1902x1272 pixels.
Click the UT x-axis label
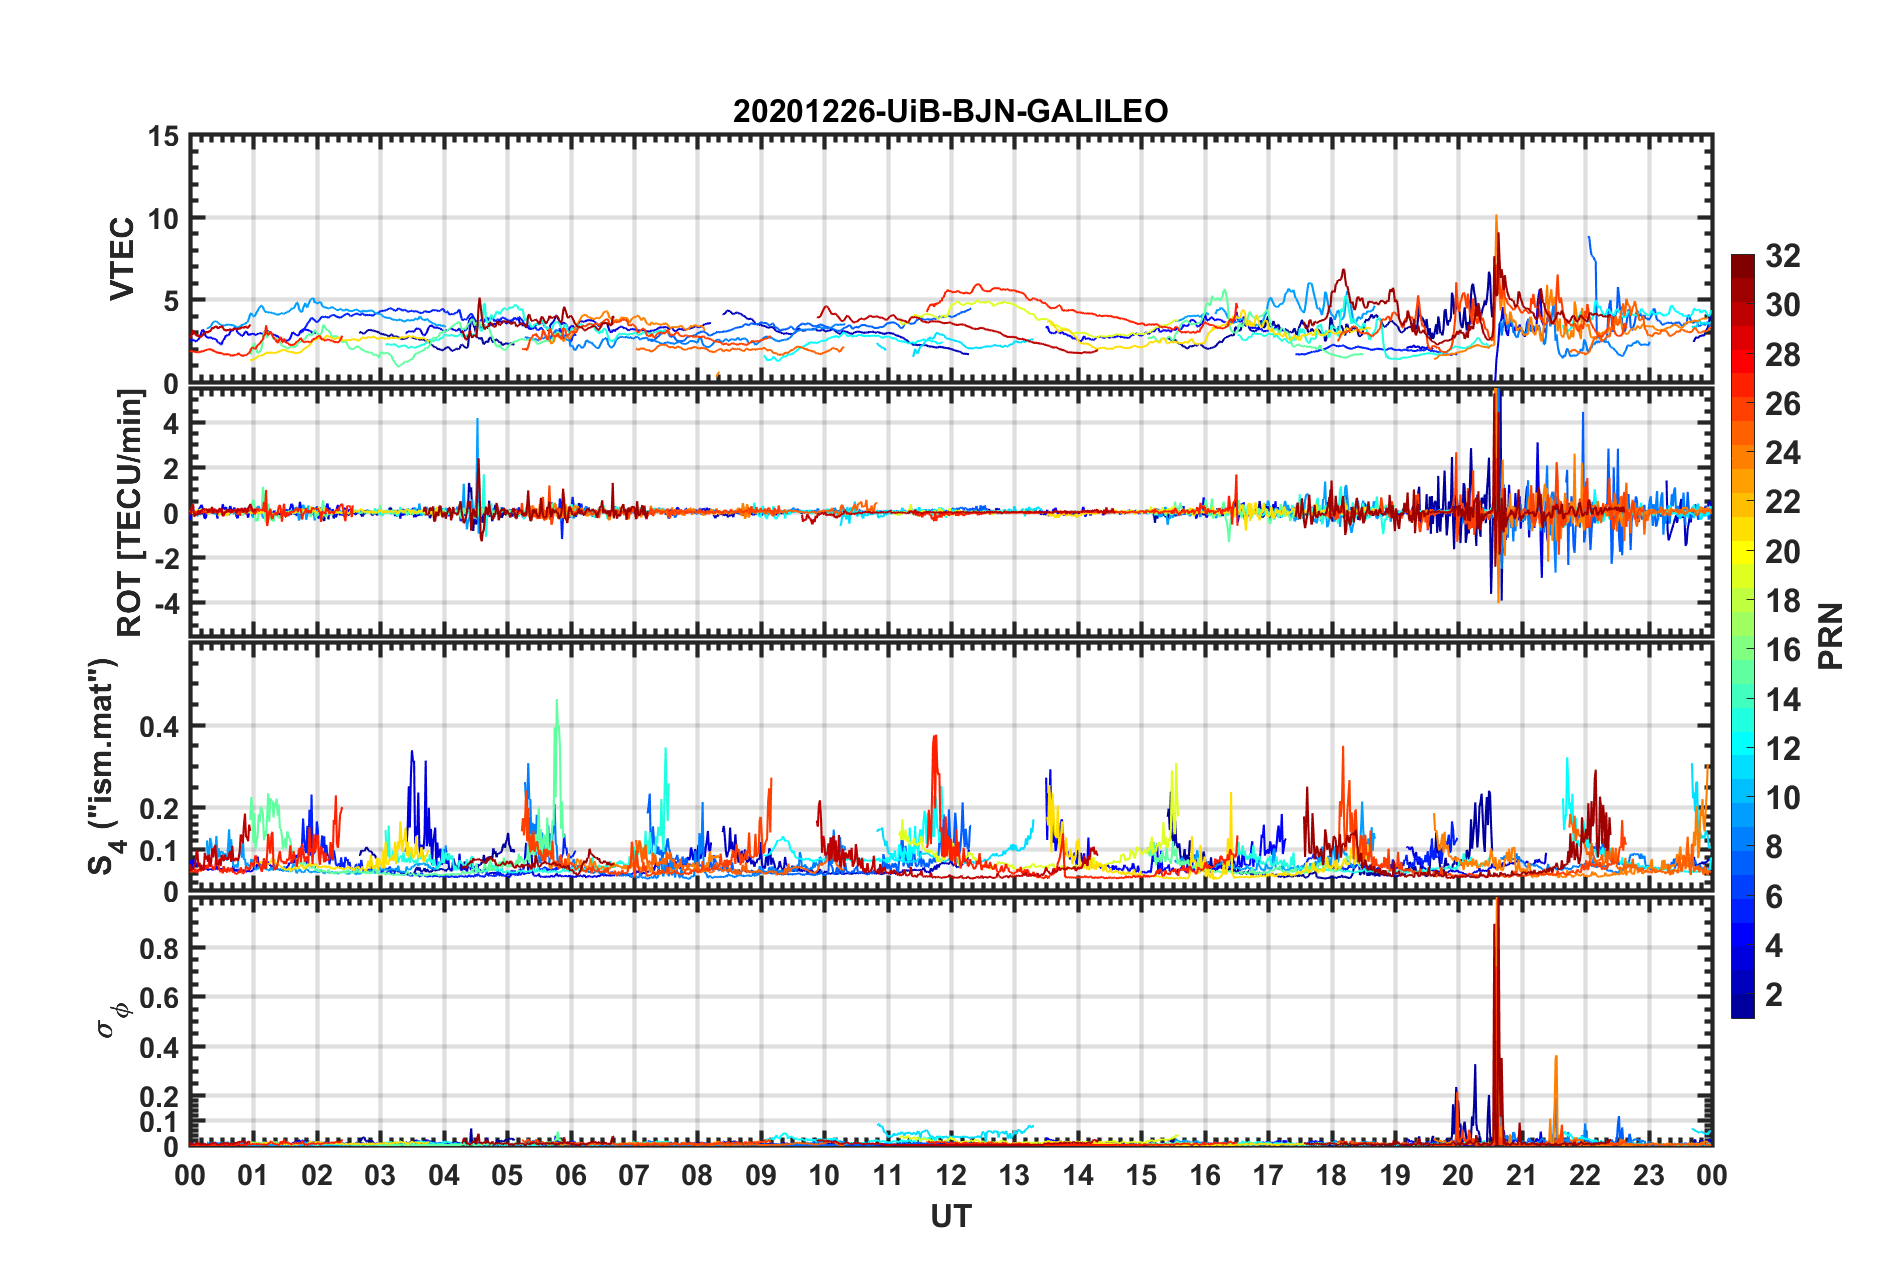point(951,1216)
